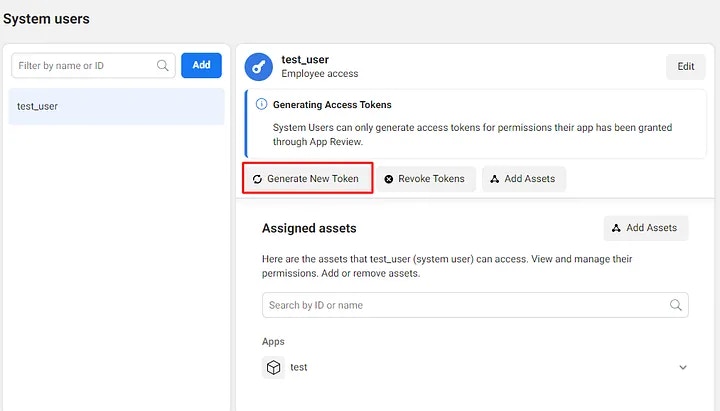720x411 pixels.
Task: Click the System users page title
Action: point(46,19)
